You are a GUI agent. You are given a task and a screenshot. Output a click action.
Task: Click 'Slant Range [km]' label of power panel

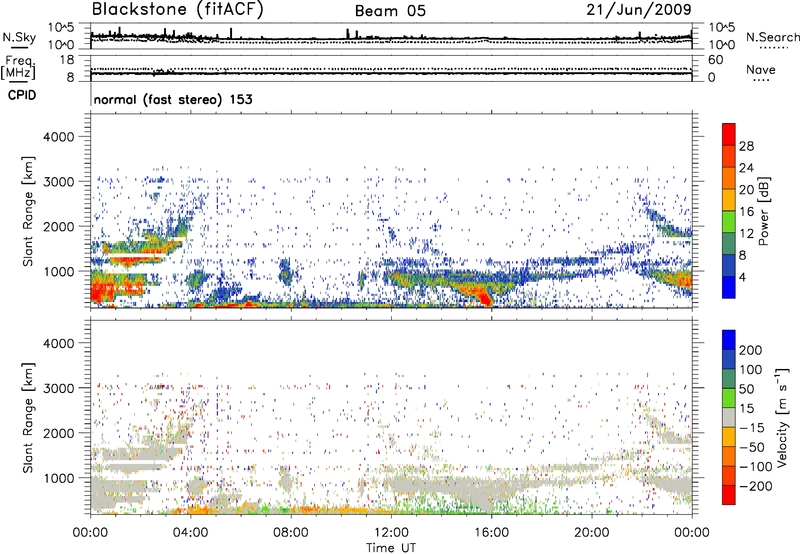point(28,211)
